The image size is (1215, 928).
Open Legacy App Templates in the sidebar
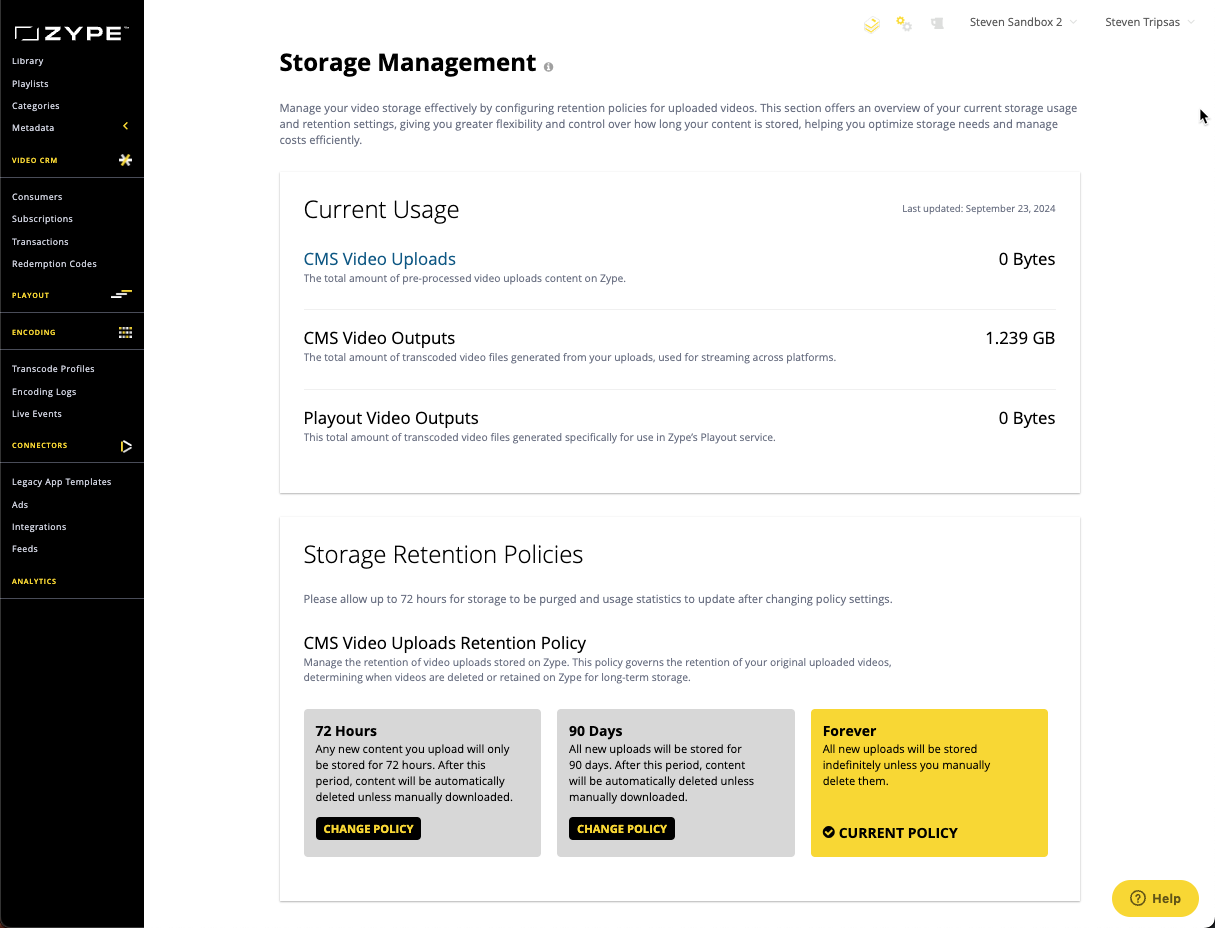tap(62, 482)
